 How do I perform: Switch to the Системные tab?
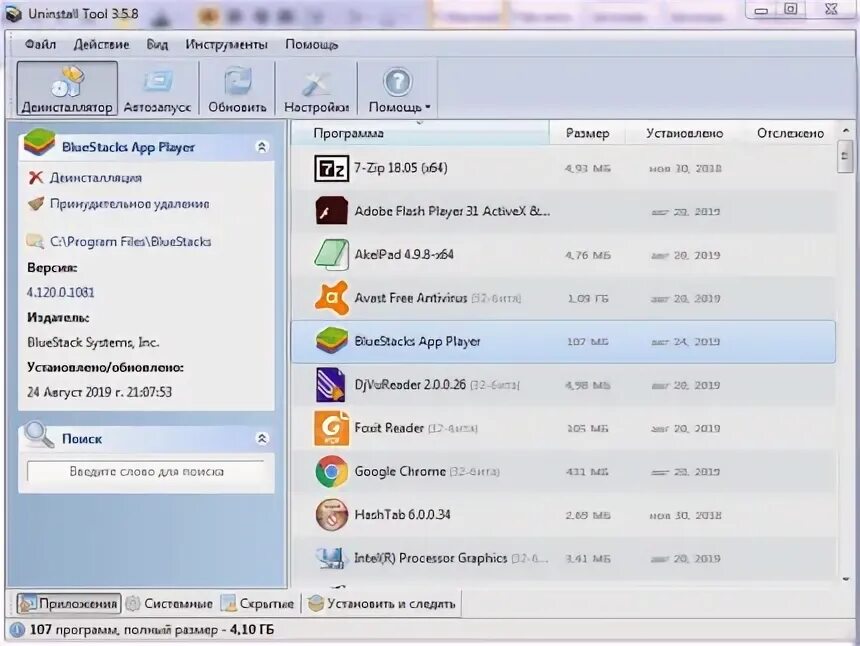[x=170, y=604]
